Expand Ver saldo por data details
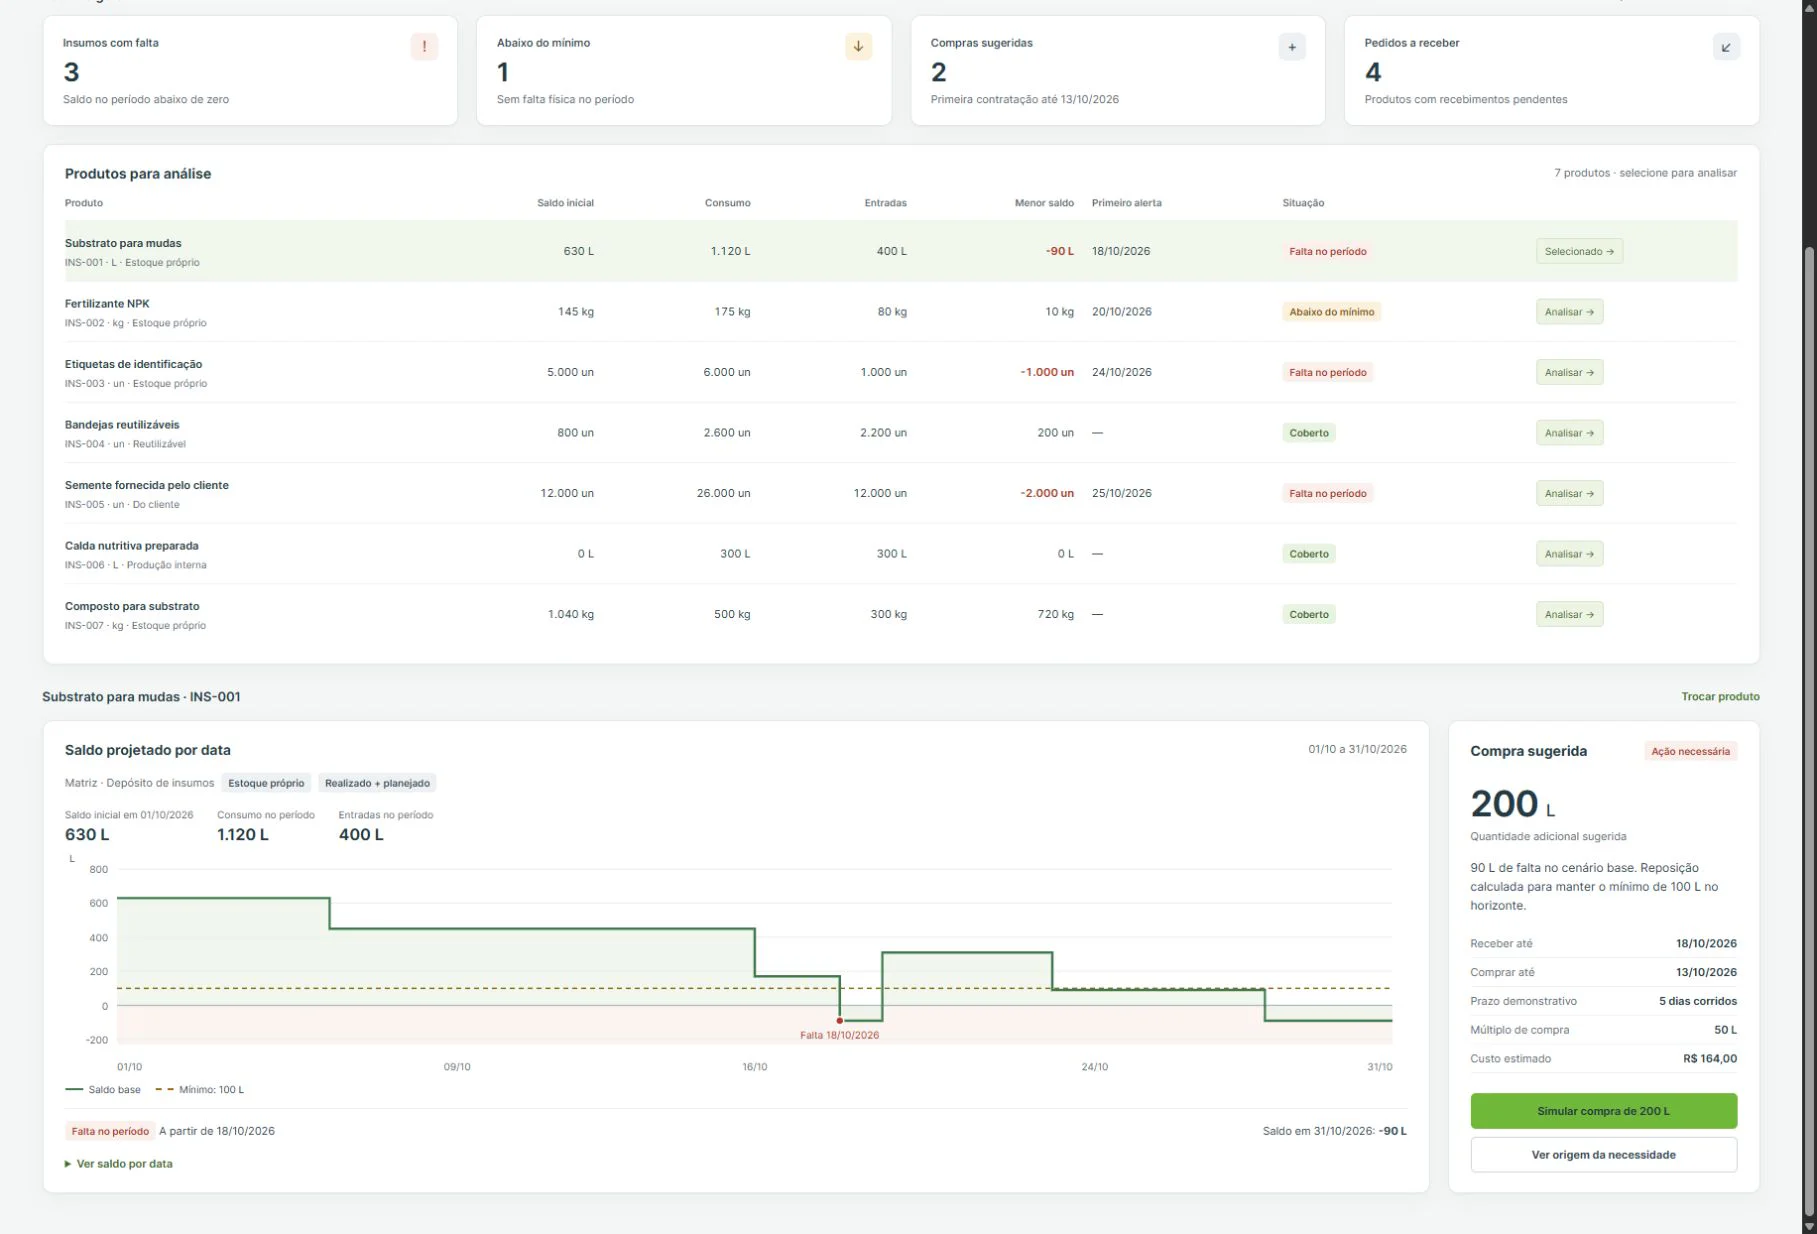This screenshot has height=1234, width=1817. (119, 1164)
